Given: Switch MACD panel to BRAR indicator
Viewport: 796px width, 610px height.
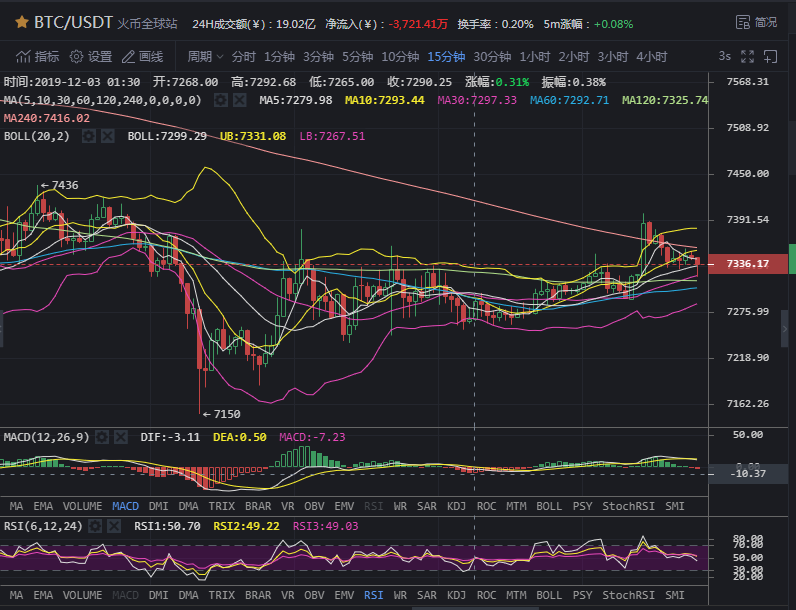Looking at the screenshot, I should tap(258, 506).
